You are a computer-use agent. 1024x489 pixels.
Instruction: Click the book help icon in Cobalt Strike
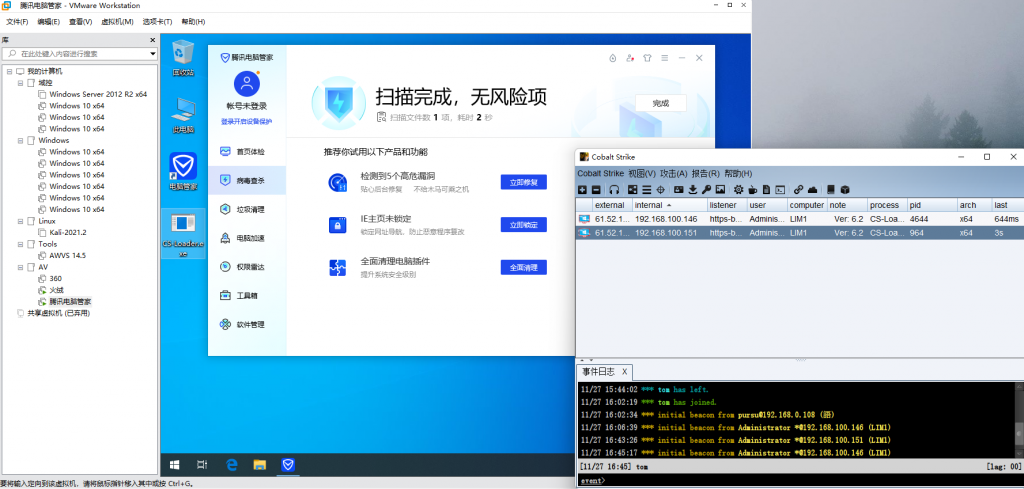[x=831, y=190]
